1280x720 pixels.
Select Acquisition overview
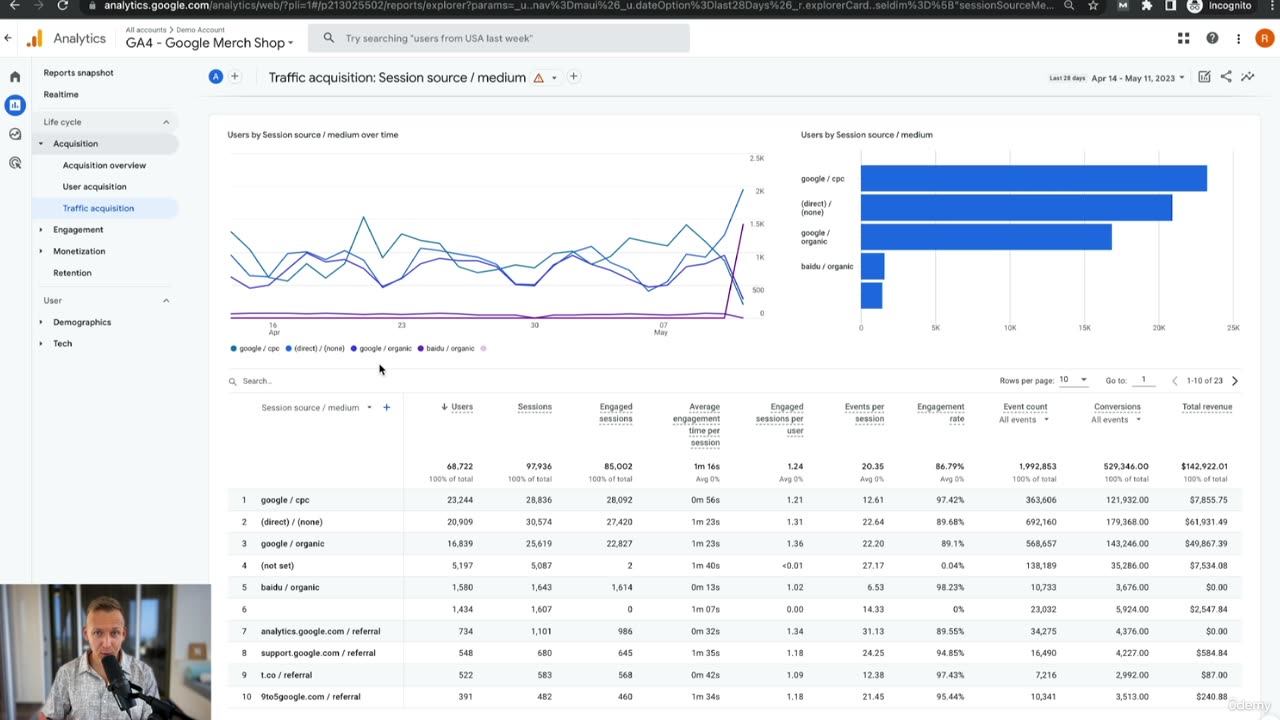coord(104,165)
